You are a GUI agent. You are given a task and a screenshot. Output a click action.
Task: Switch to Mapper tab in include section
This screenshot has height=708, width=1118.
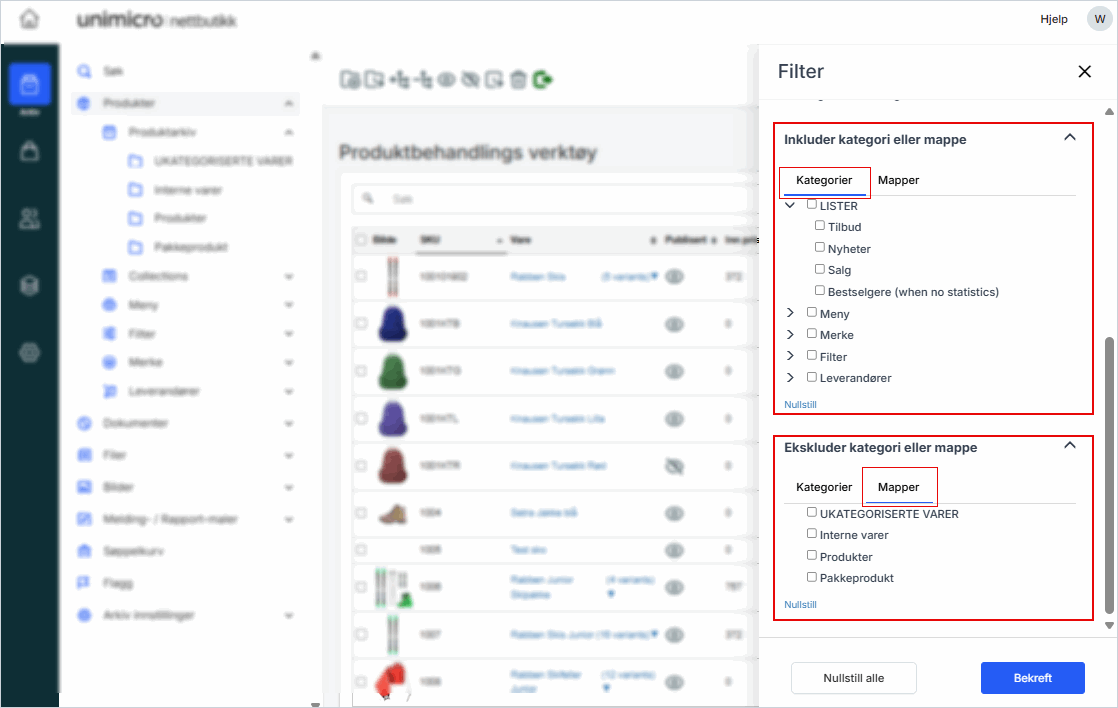[898, 180]
